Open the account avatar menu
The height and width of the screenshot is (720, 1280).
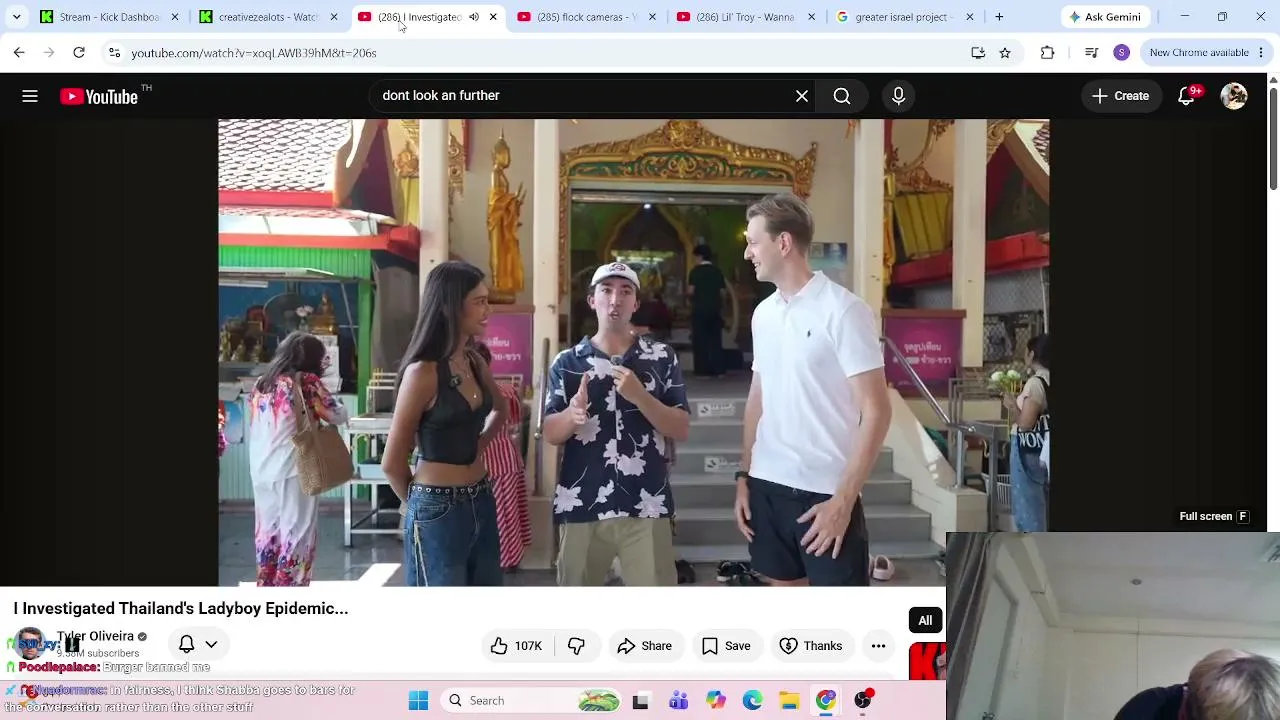(1234, 96)
